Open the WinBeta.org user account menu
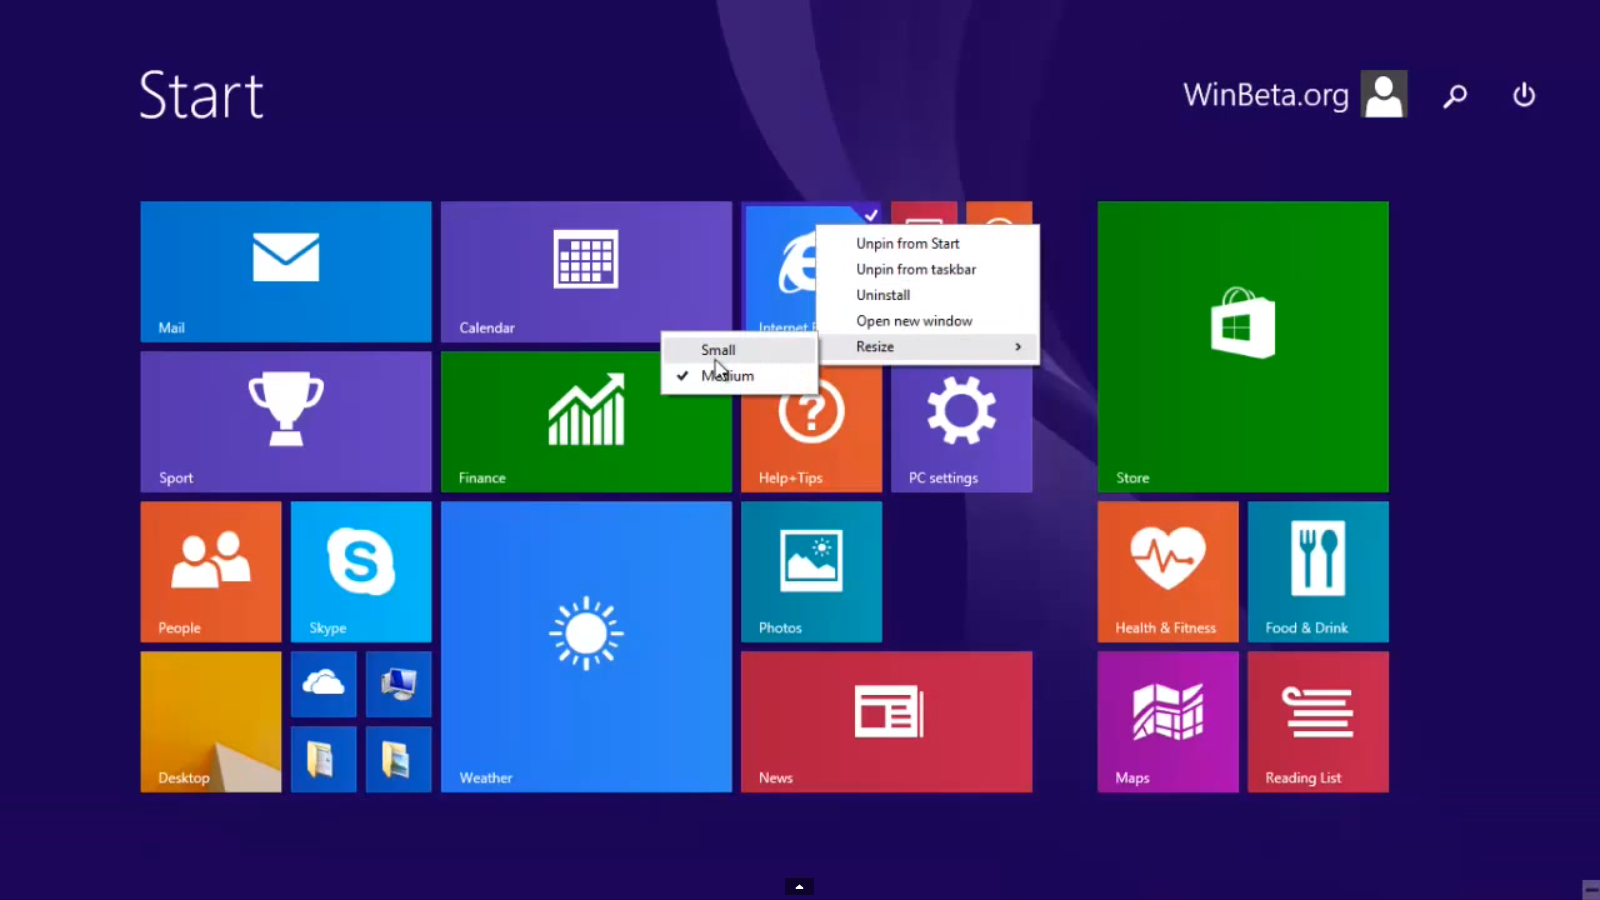This screenshot has height=900, width=1600. tap(1294, 95)
